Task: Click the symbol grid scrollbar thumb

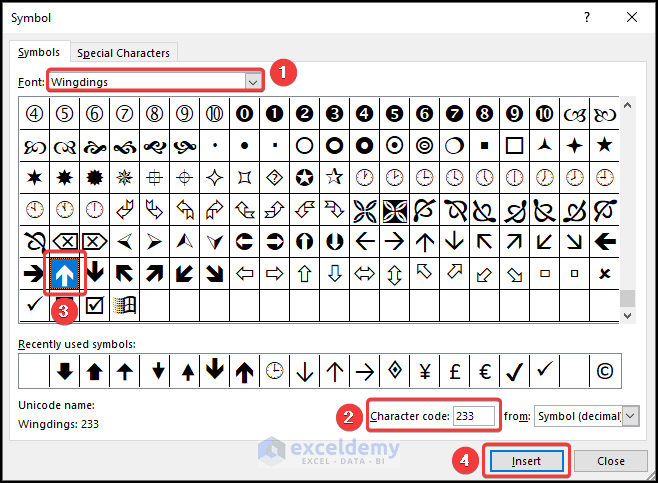Action: [x=627, y=298]
